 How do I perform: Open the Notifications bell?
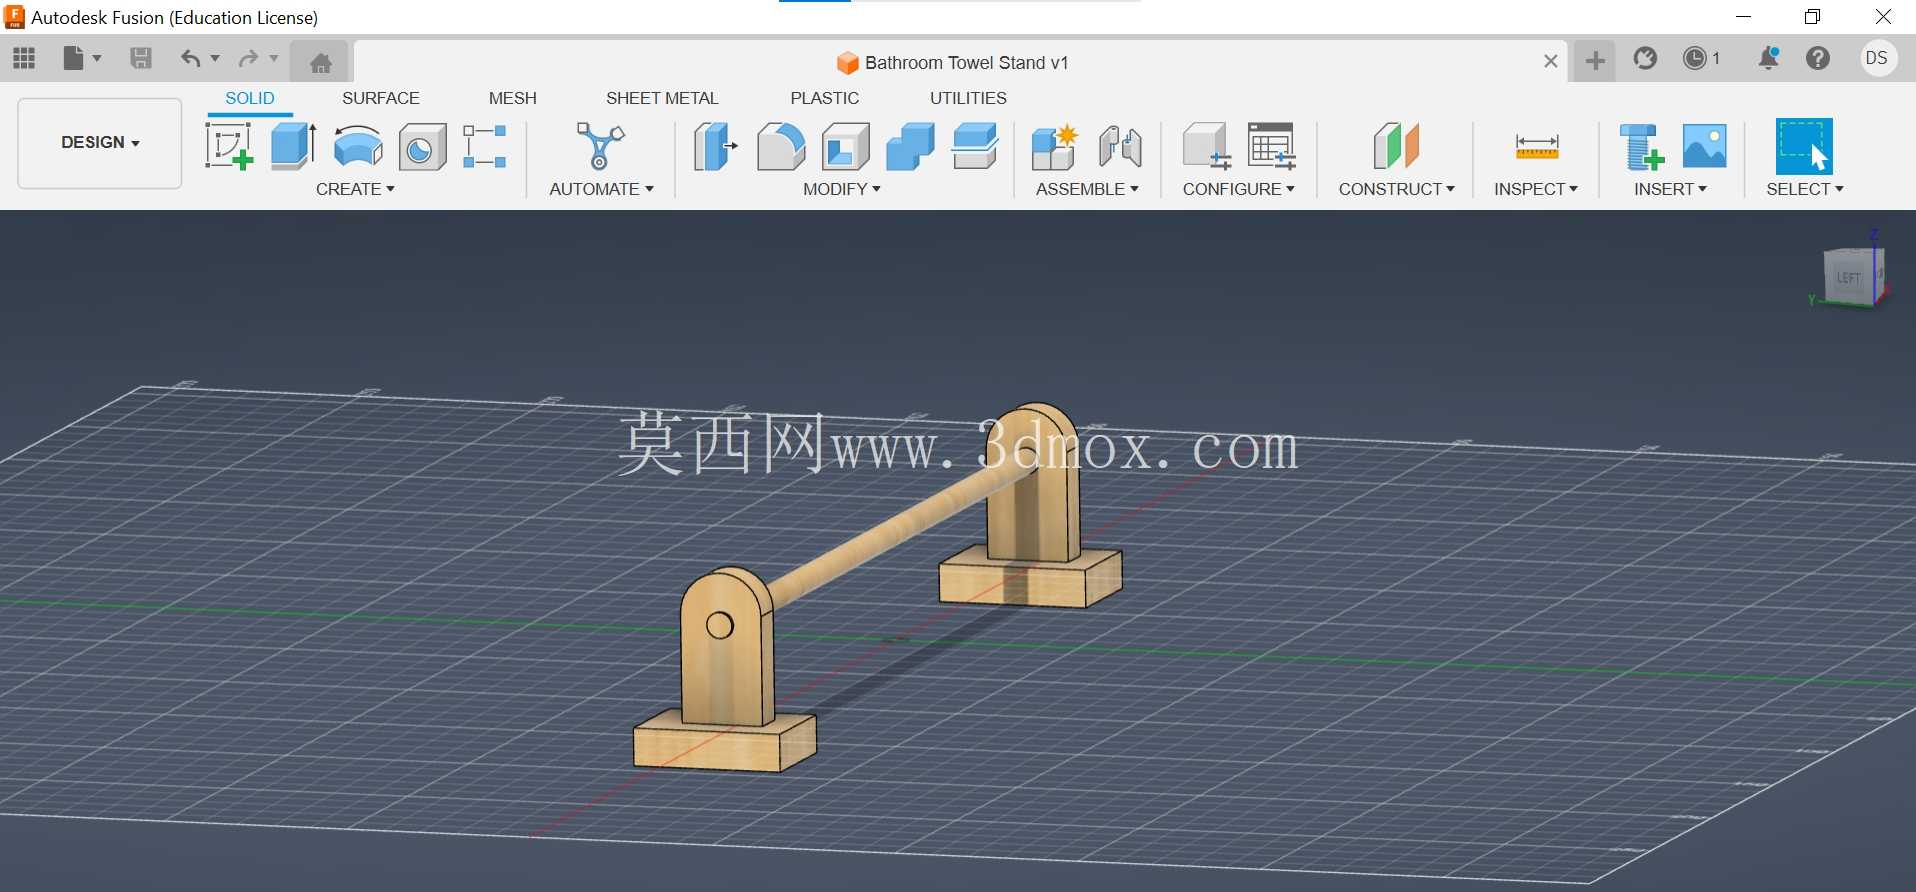coord(1768,59)
